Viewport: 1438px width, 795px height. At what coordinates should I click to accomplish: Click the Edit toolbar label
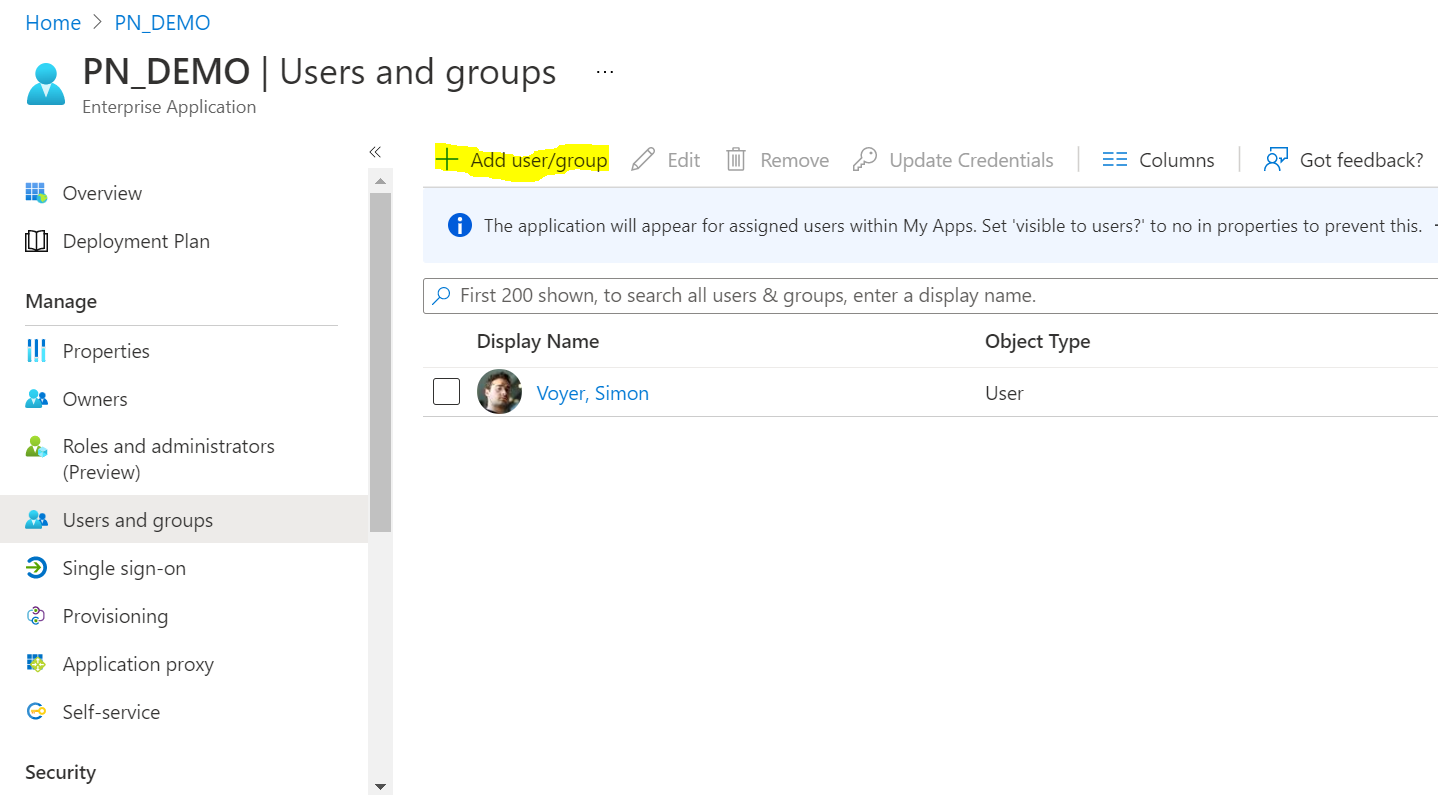click(x=683, y=160)
